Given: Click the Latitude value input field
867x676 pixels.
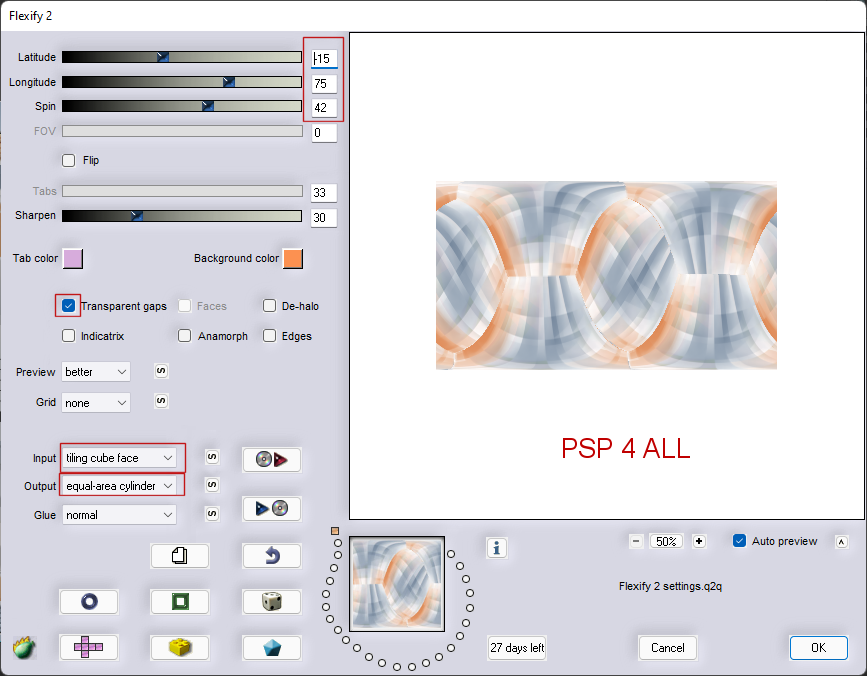Looking at the screenshot, I should tap(325, 59).
